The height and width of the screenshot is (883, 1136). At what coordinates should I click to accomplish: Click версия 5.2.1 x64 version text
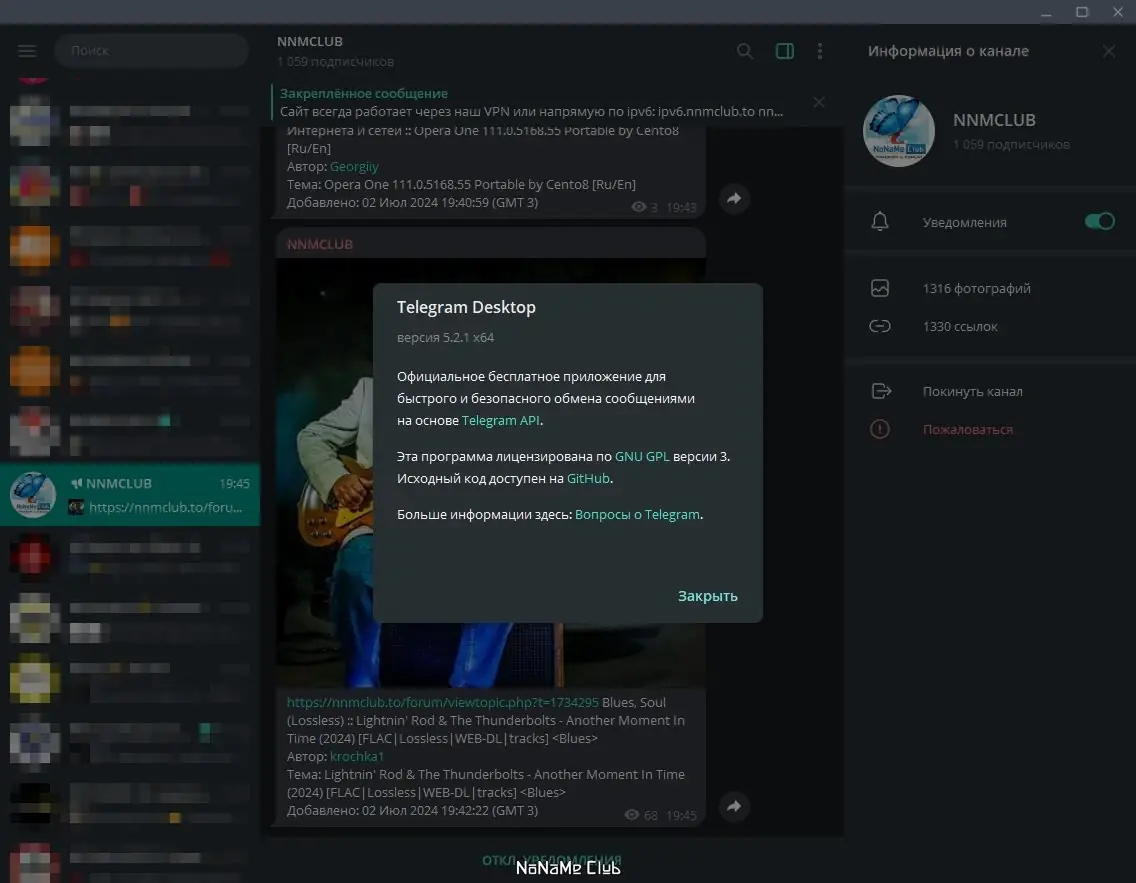pos(445,338)
